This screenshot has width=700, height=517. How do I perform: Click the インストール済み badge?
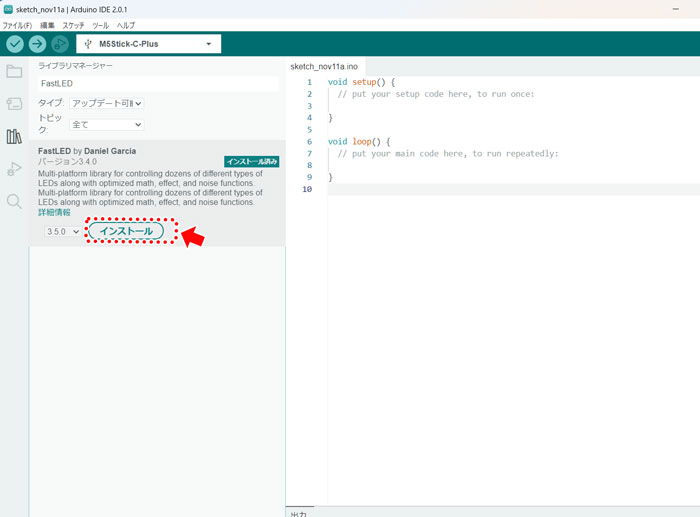[x=252, y=161]
